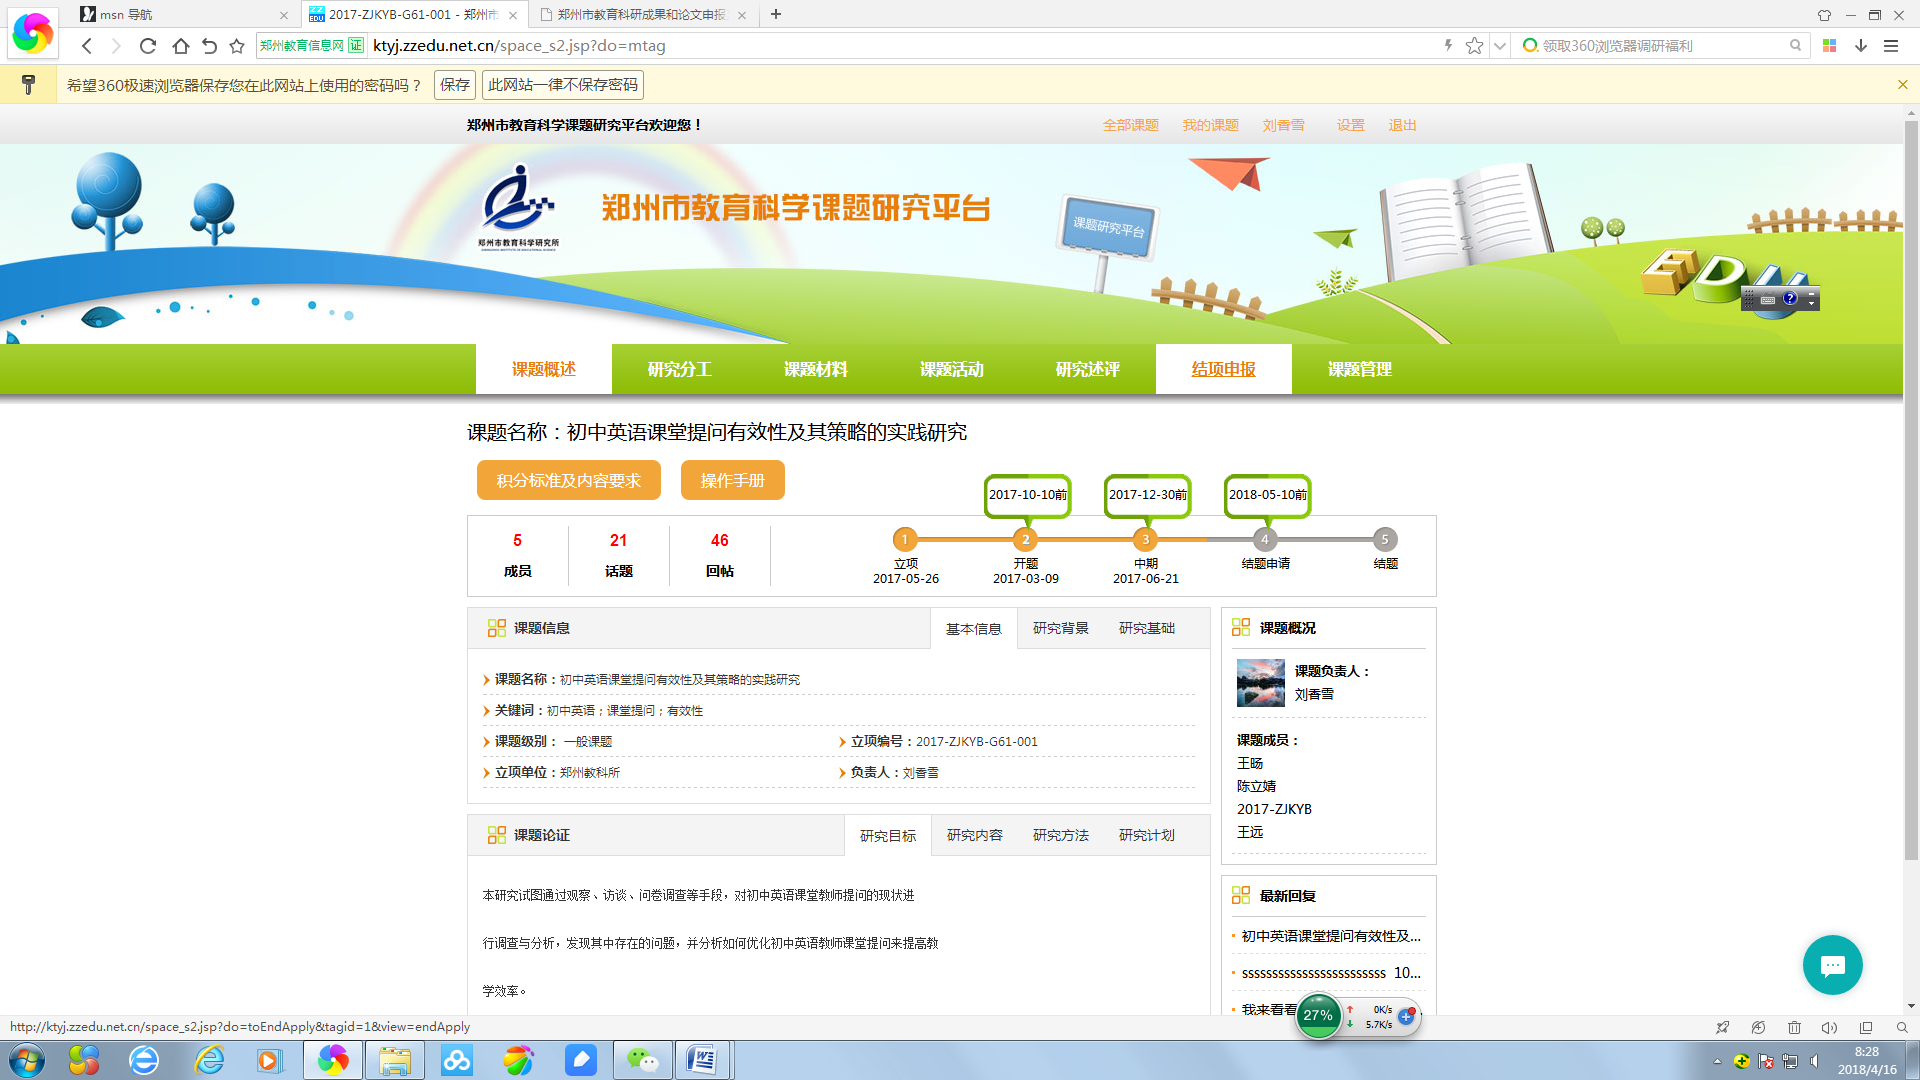Click 积分标准及内容要求 button
Image resolution: width=1920 pixels, height=1080 pixels.
pos(569,480)
